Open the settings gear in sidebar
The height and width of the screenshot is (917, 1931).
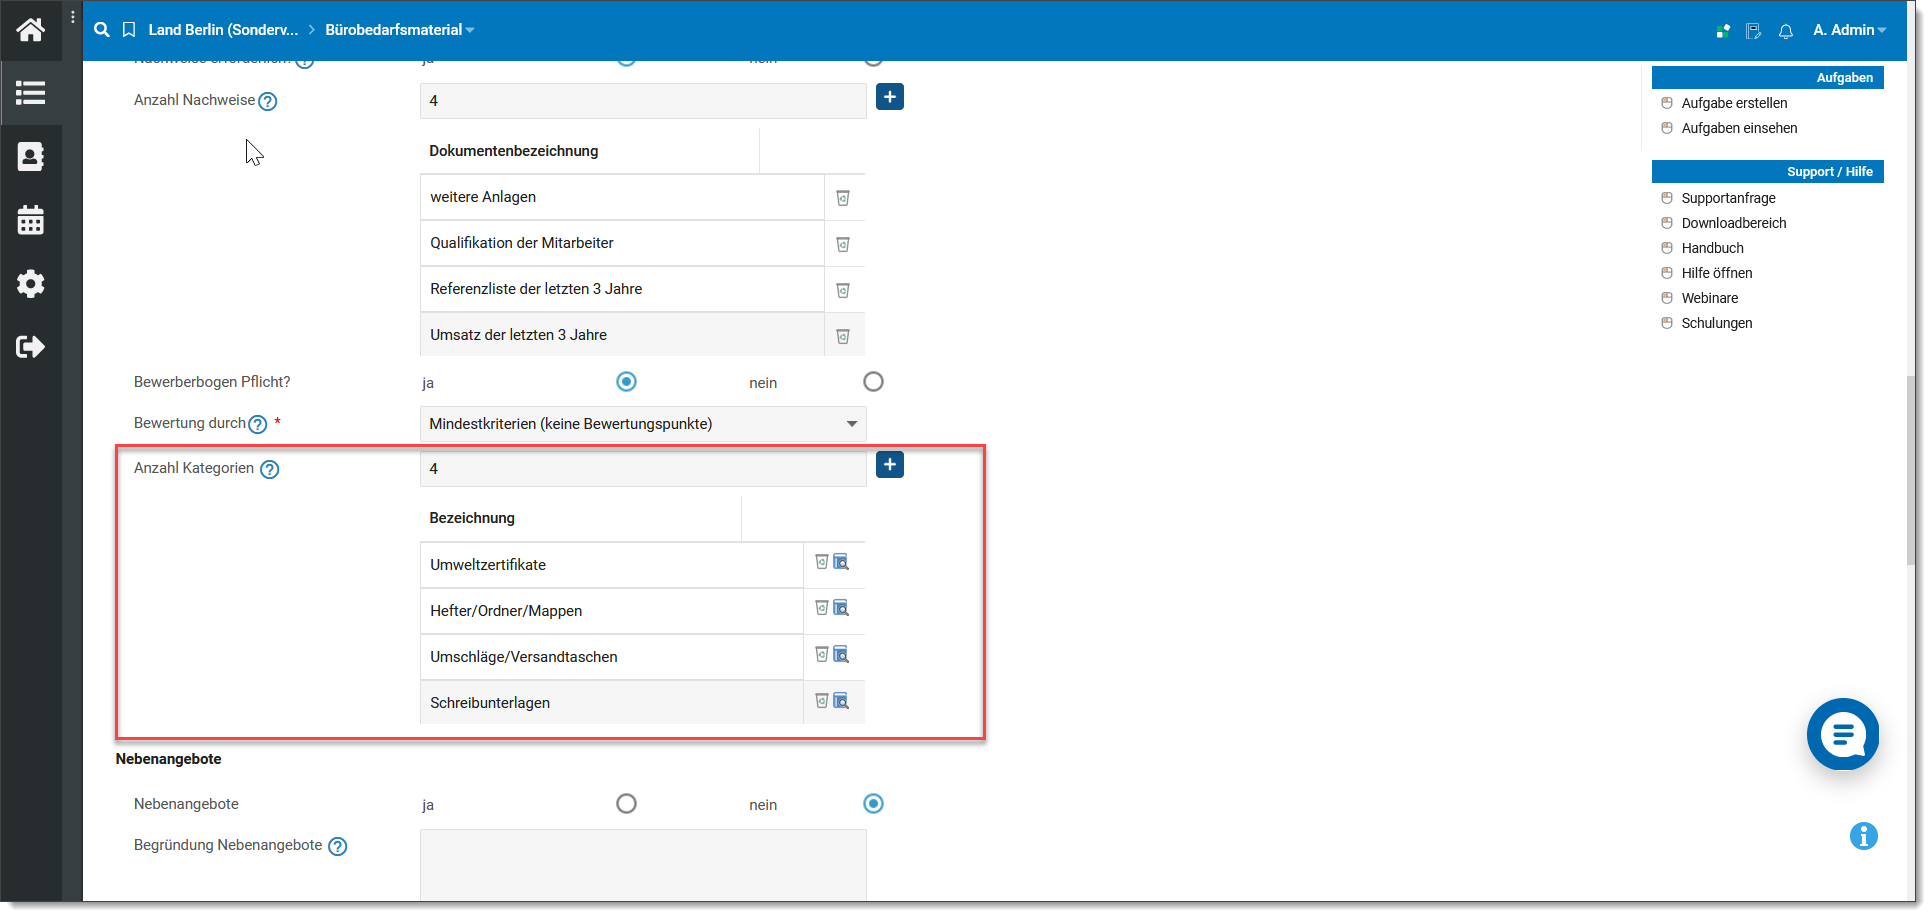[x=30, y=284]
